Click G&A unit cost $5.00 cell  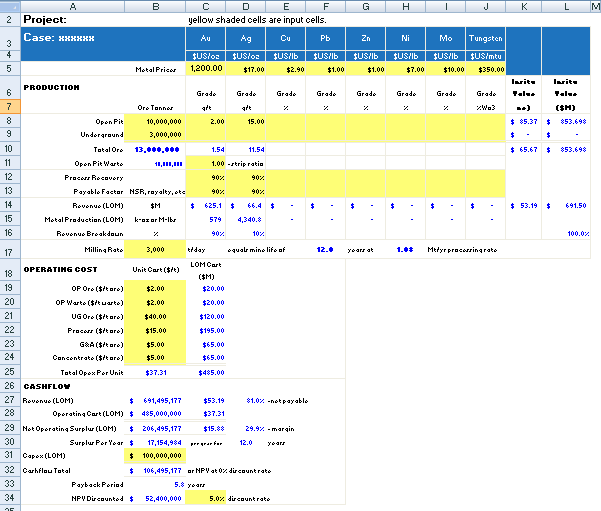(x=155, y=344)
